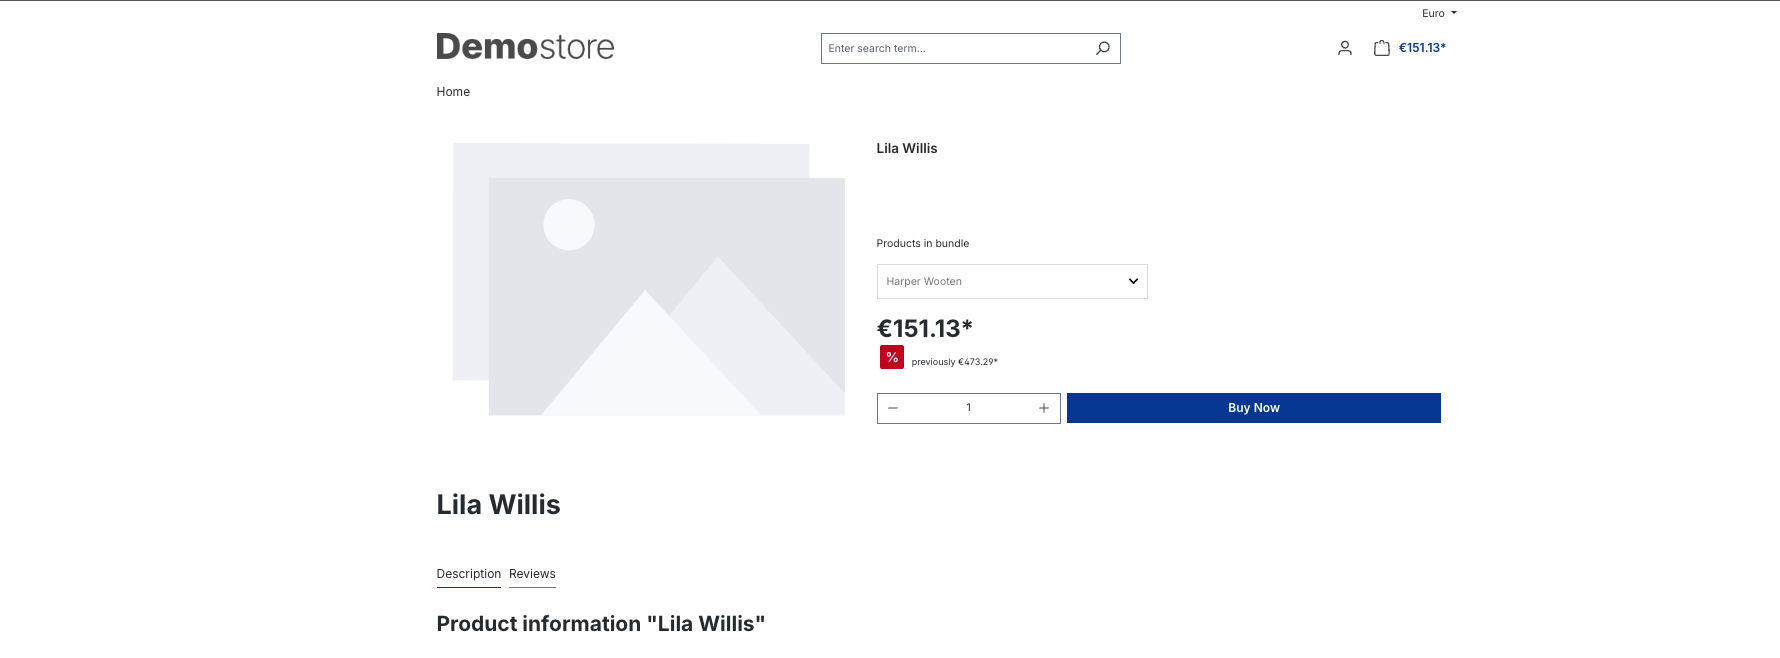Click the Product information heading
Viewport: 1780px width, 658px height.
(x=600, y=624)
